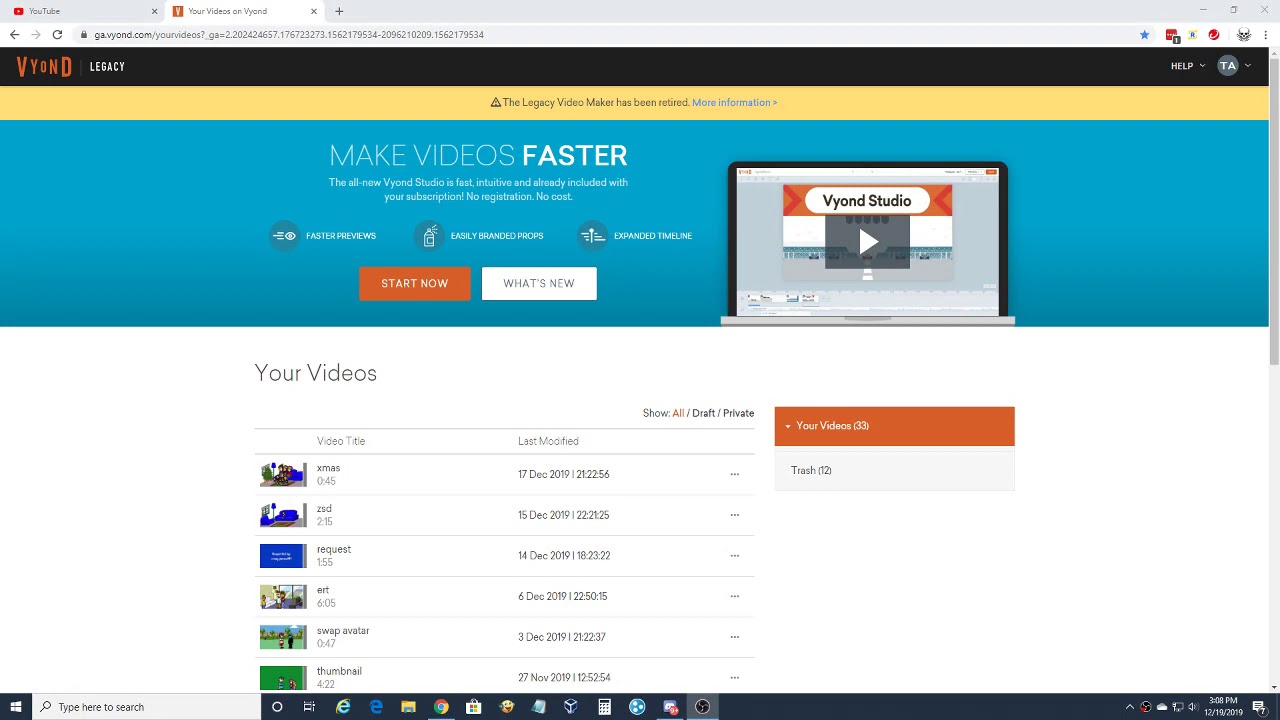
Task: Open options menu for thumbnail video
Action: tap(734, 678)
